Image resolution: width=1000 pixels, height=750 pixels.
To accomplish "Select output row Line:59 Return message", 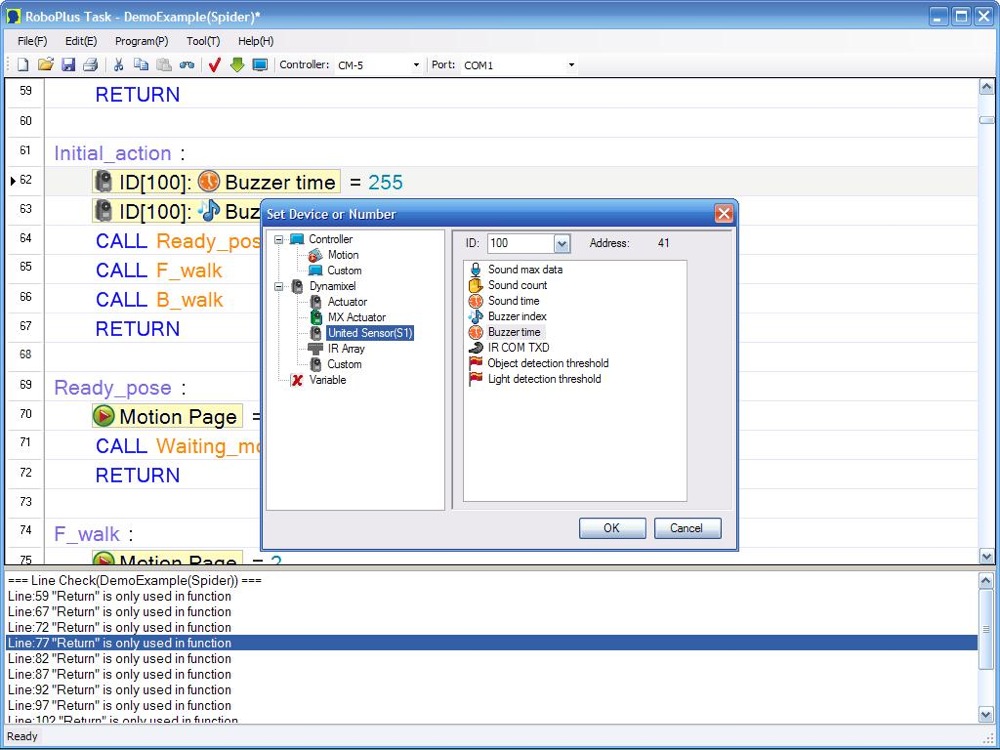I will pyautogui.click(x=491, y=596).
